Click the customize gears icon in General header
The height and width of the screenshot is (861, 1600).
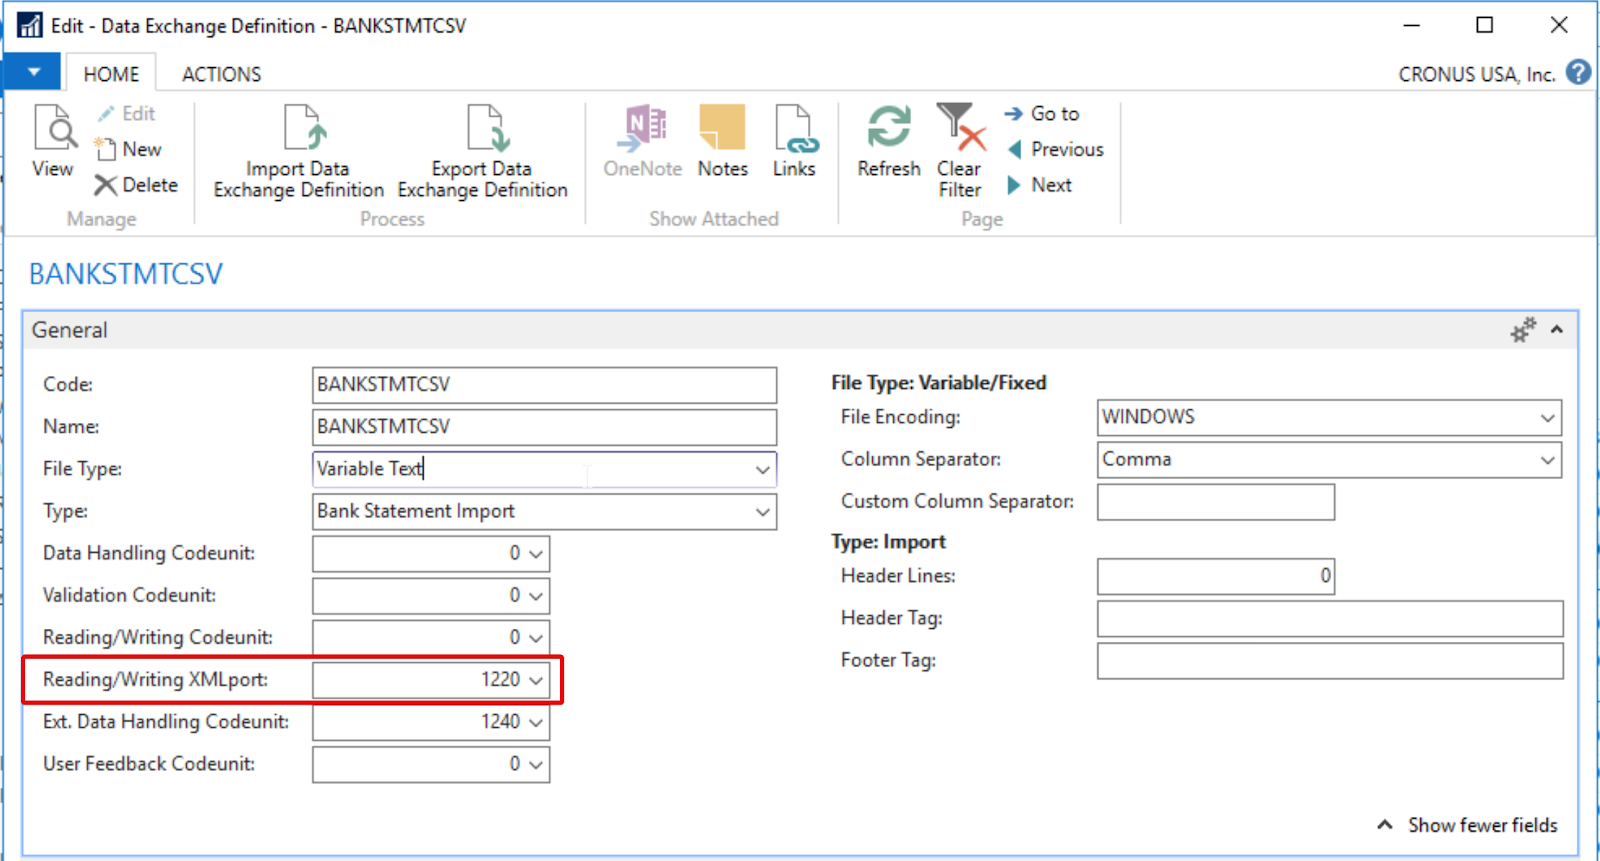[1523, 329]
